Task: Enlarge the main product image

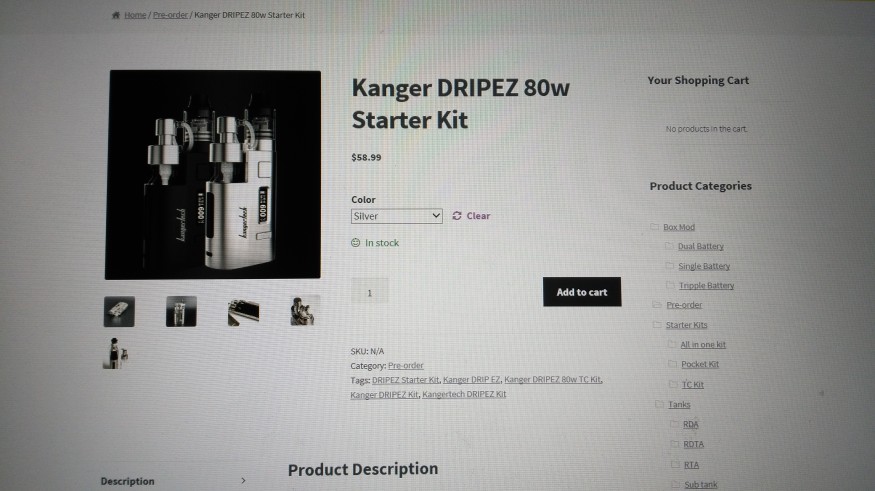Action: pos(213,175)
